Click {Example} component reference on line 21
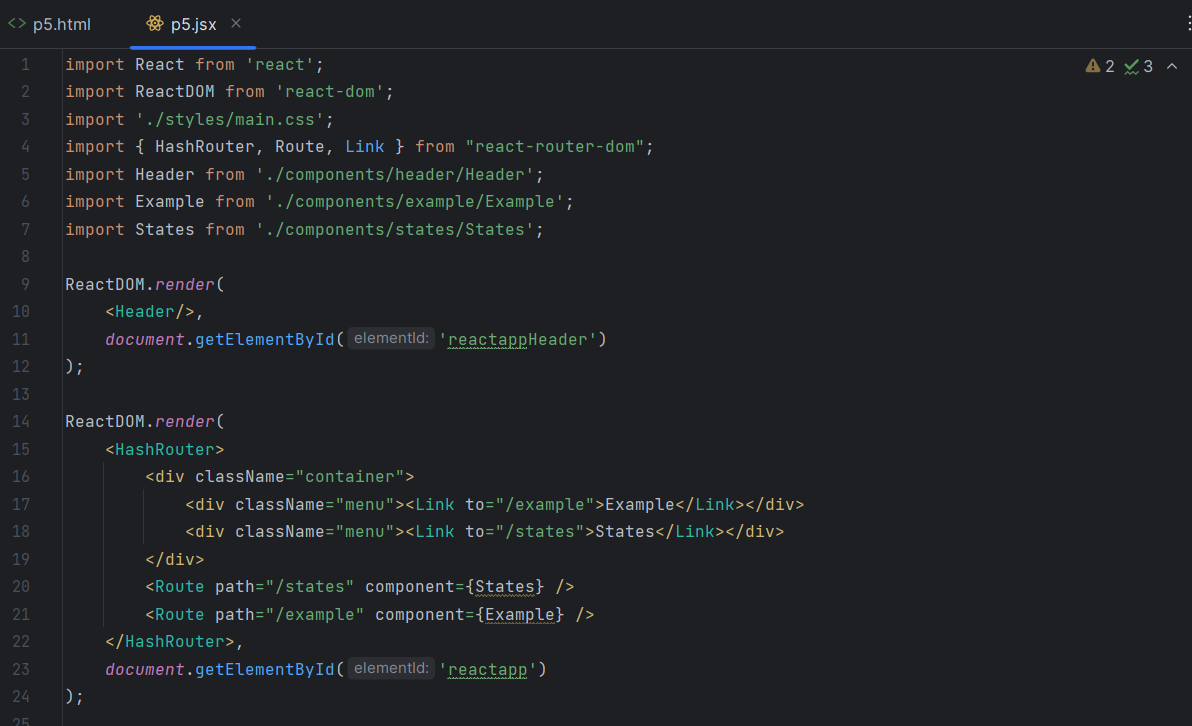 click(520, 614)
